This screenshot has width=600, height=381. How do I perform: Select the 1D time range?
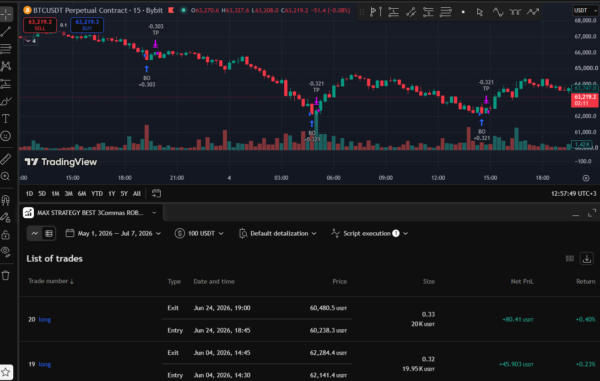pyautogui.click(x=29, y=194)
